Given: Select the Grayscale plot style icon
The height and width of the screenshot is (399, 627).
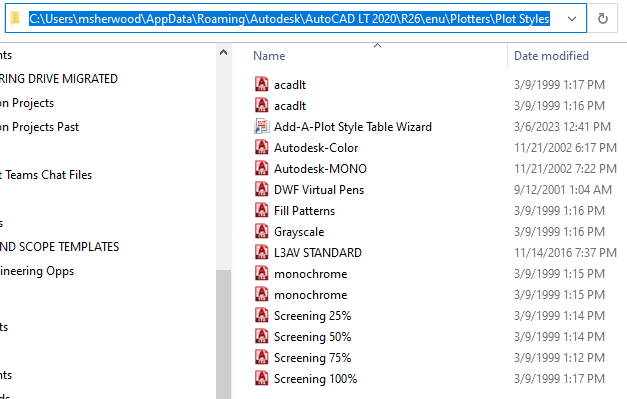Looking at the screenshot, I should tap(262, 231).
